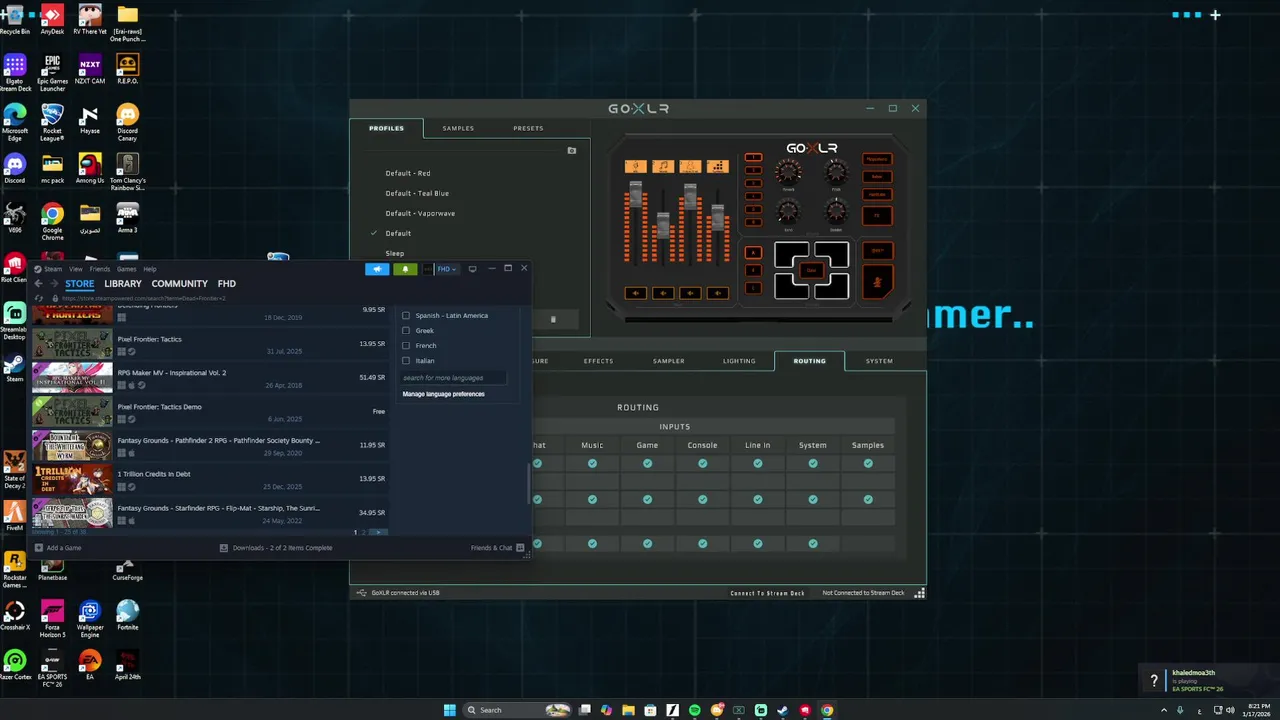Open the Rocket League desktop icon
Viewport: 1280px width, 720px height.
(x=52, y=123)
